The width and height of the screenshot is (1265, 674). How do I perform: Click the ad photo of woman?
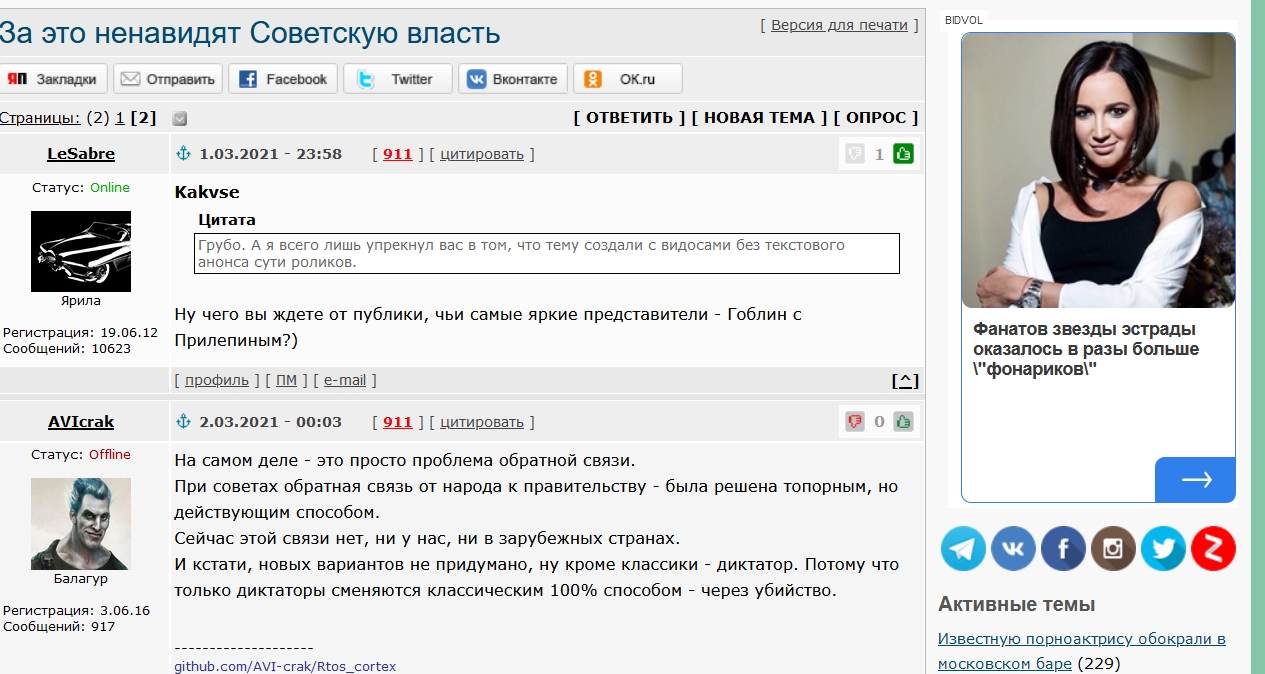click(x=1098, y=170)
